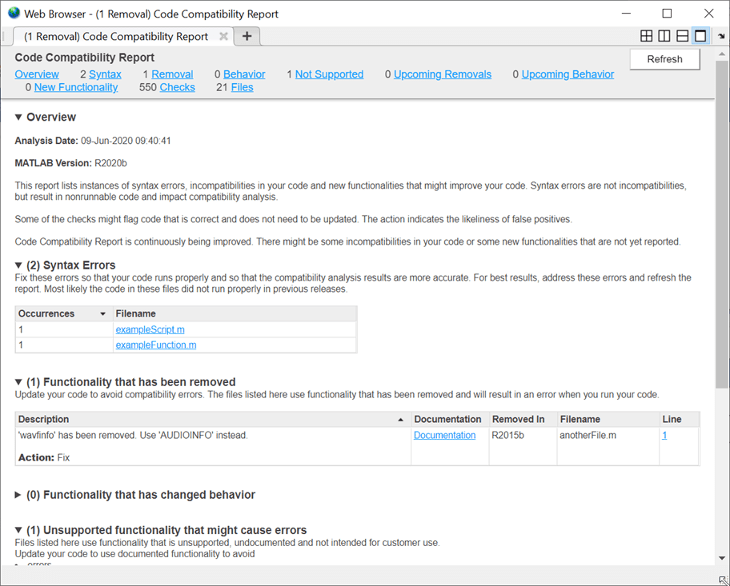
Task: Close the Code Compatibility Report tab
Action: [223, 36]
